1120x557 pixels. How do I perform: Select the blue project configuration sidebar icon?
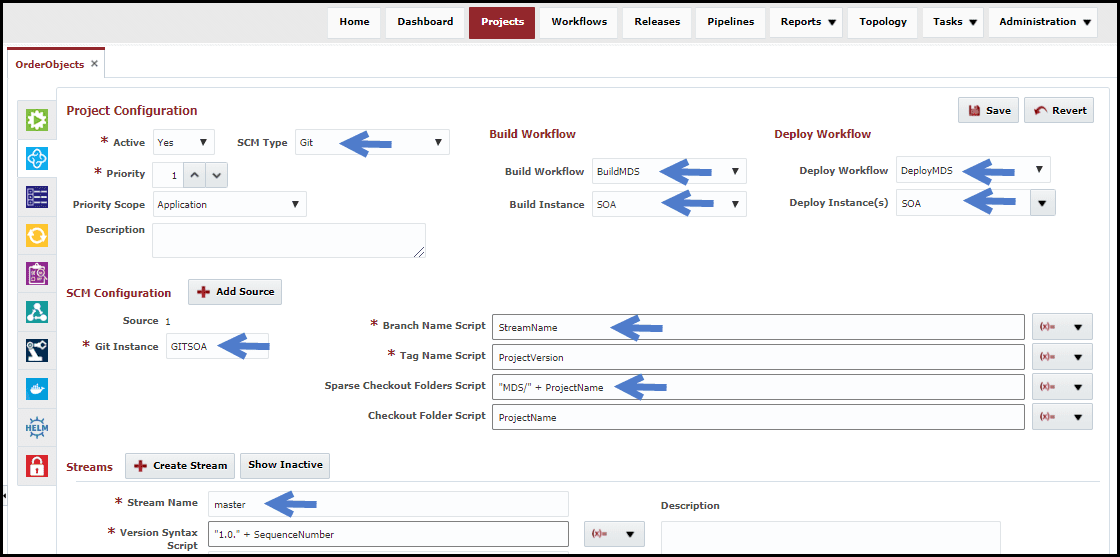point(36,158)
